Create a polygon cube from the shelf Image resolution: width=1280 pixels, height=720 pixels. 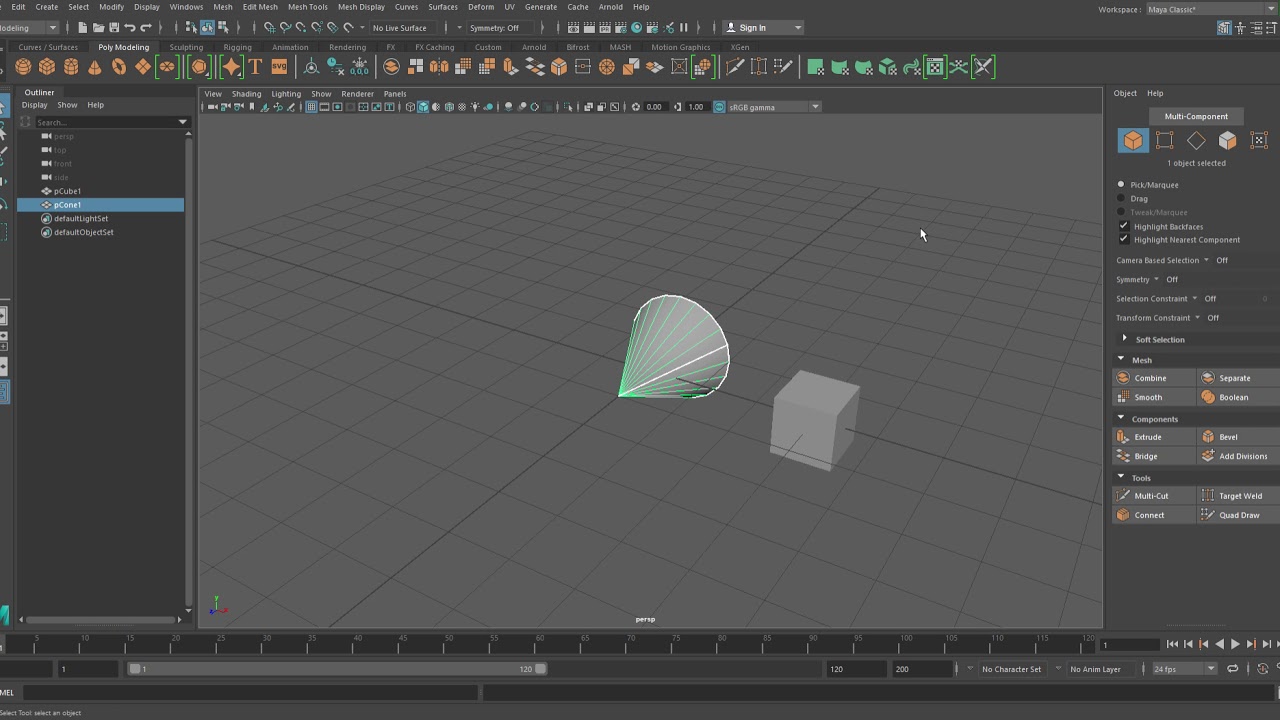pos(47,67)
